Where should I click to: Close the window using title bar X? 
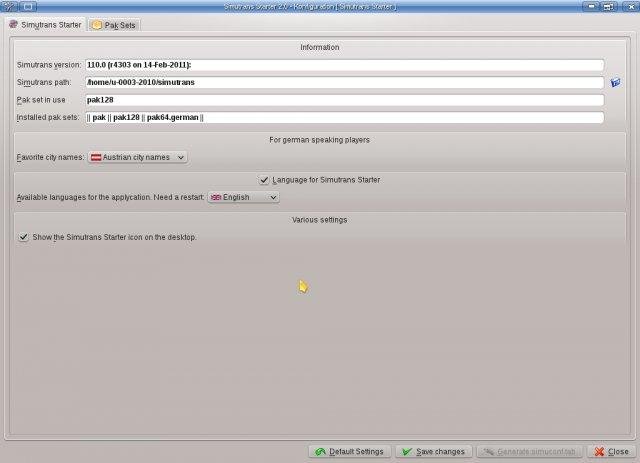click(x=630, y=7)
